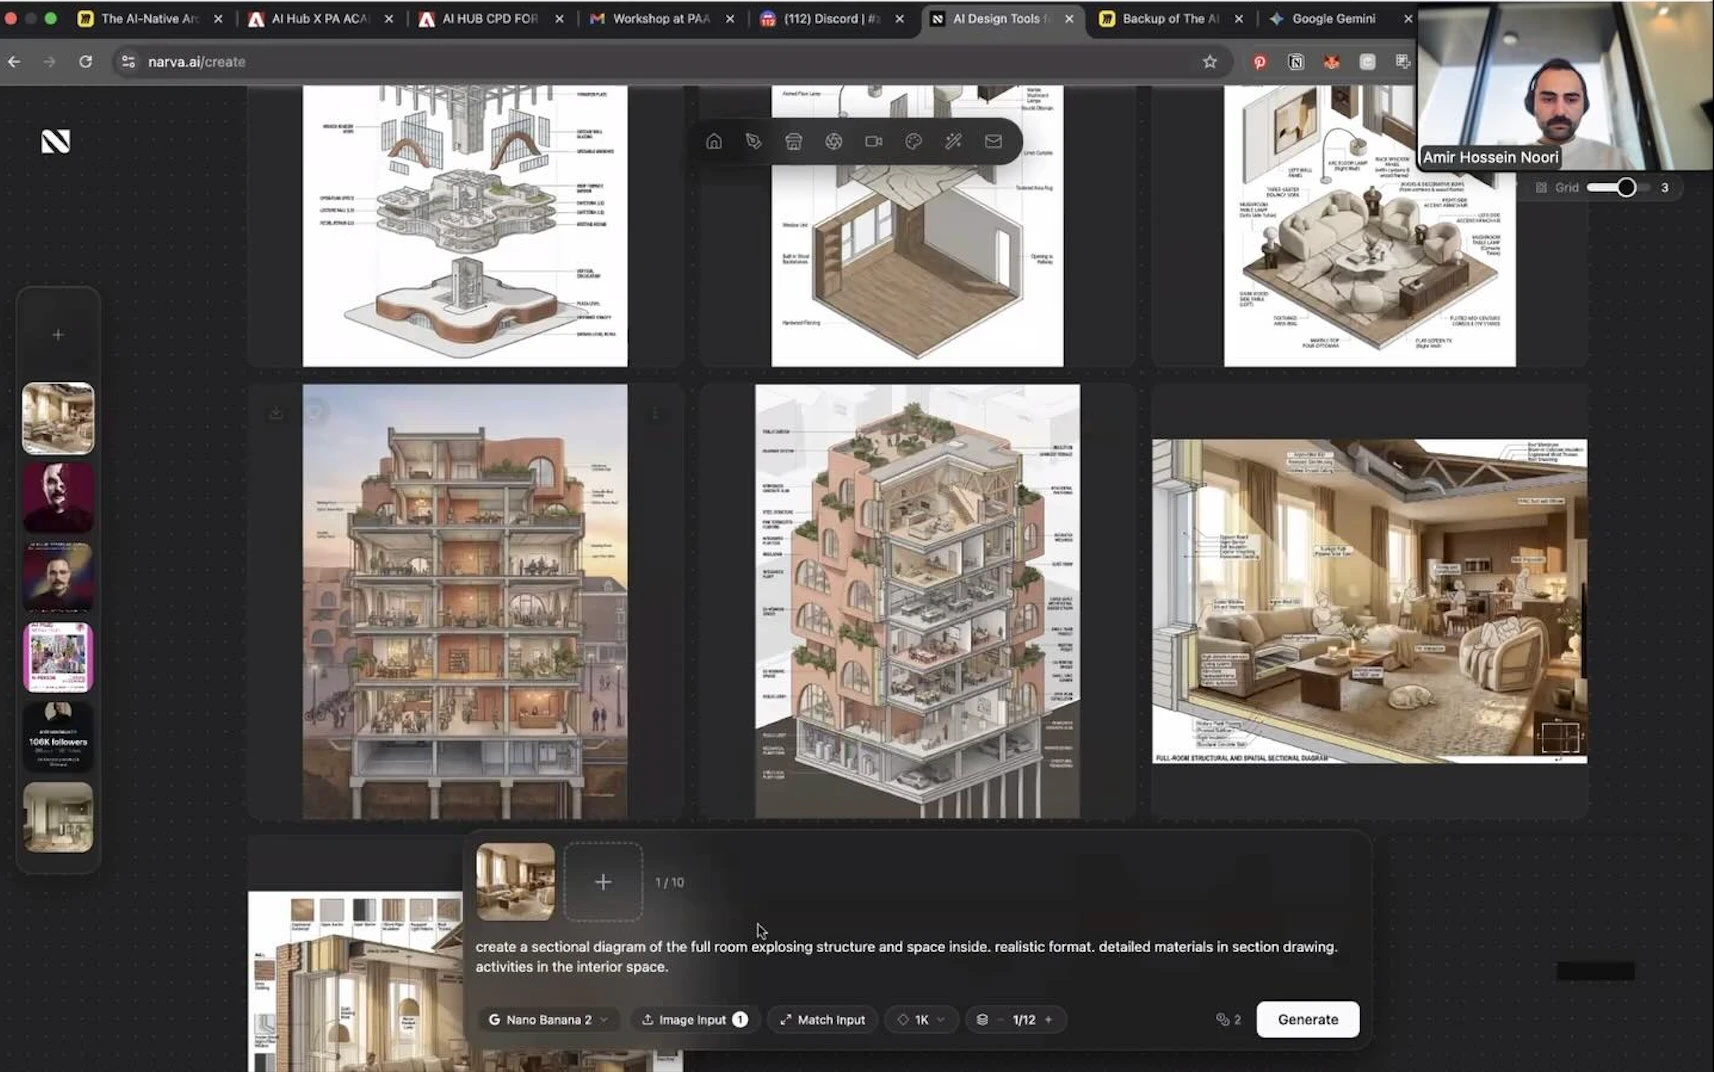Click the magic wand icon
1714x1072 pixels.
pyautogui.click(x=954, y=142)
